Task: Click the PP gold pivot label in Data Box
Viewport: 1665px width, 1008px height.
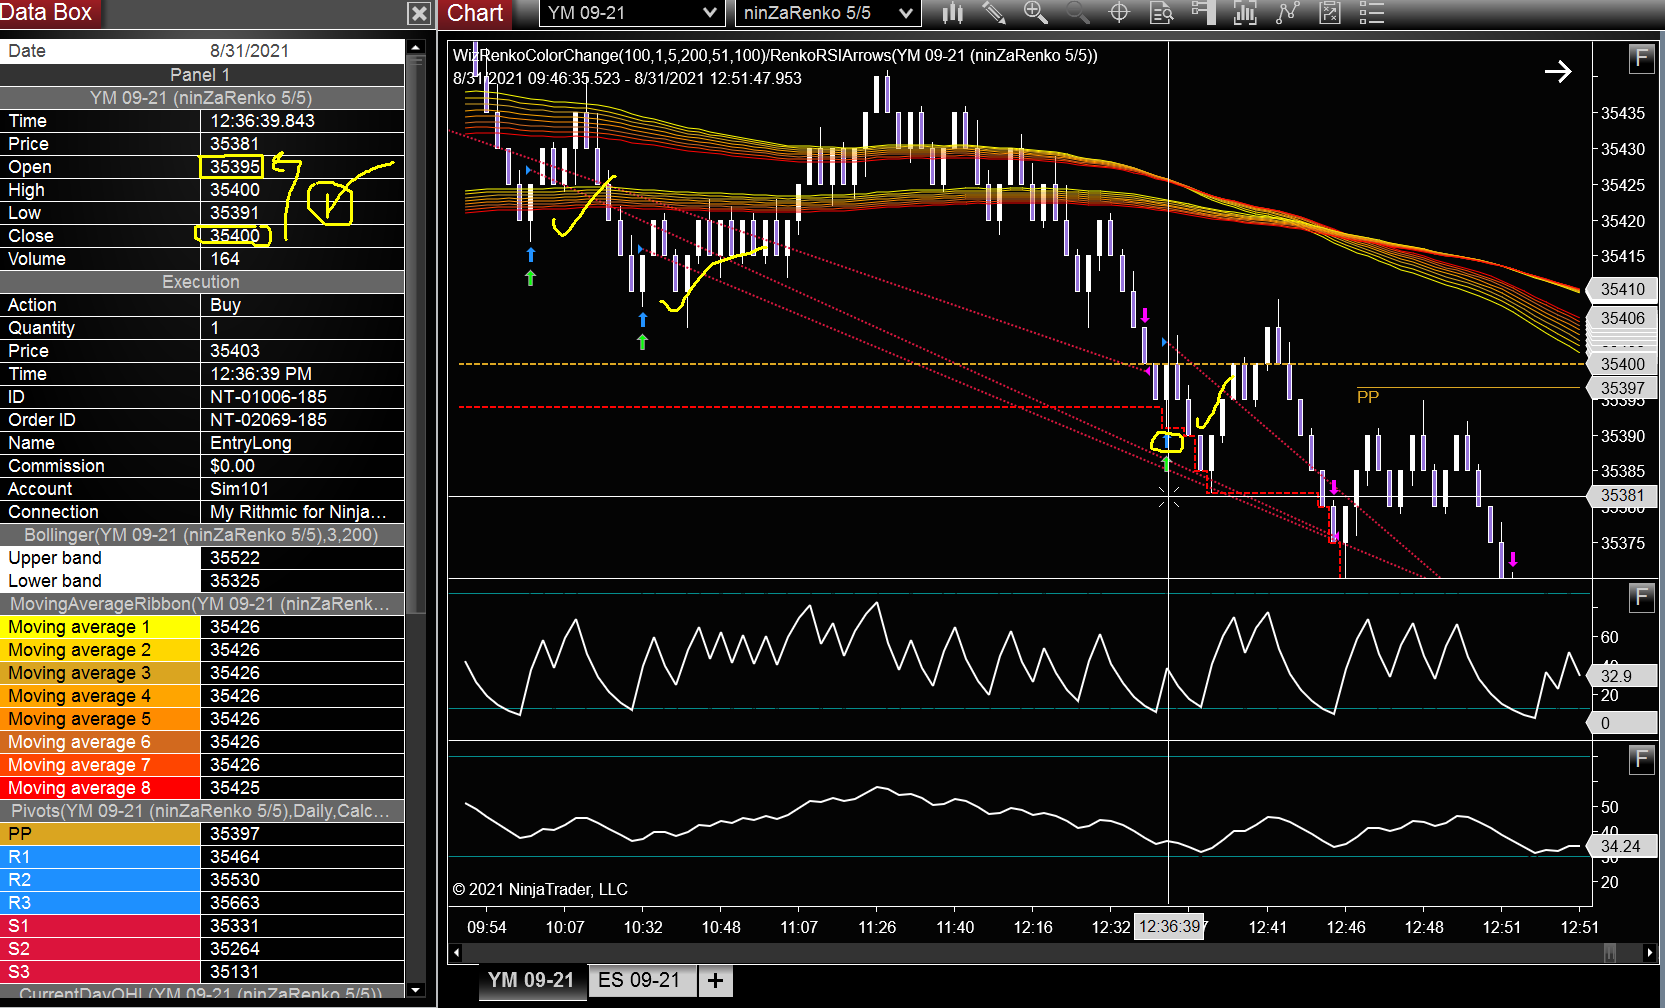Action: point(100,834)
